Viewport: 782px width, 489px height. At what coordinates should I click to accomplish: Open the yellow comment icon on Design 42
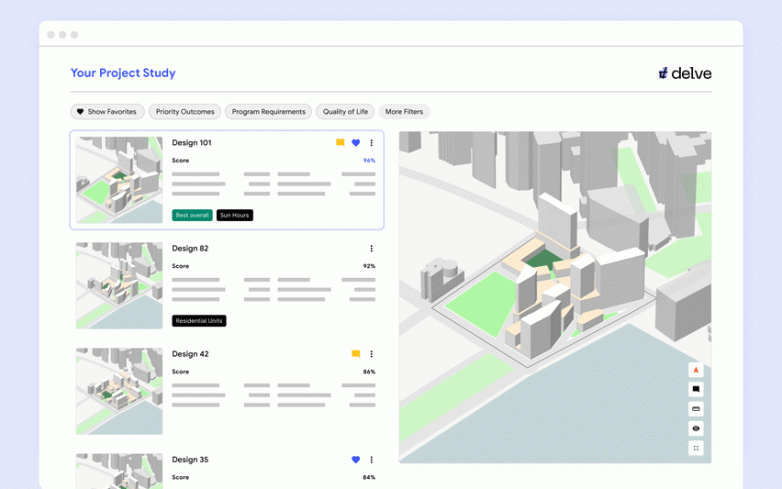click(x=355, y=354)
